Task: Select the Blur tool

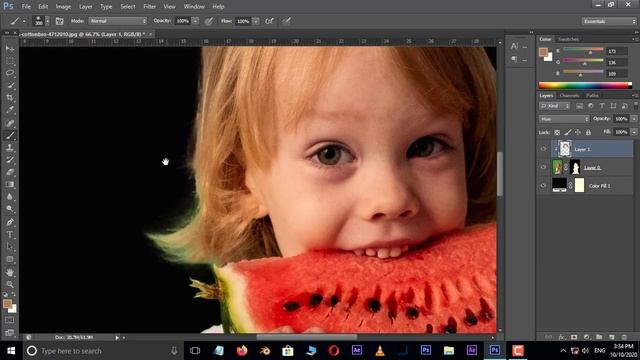Action: [x=10, y=197]
